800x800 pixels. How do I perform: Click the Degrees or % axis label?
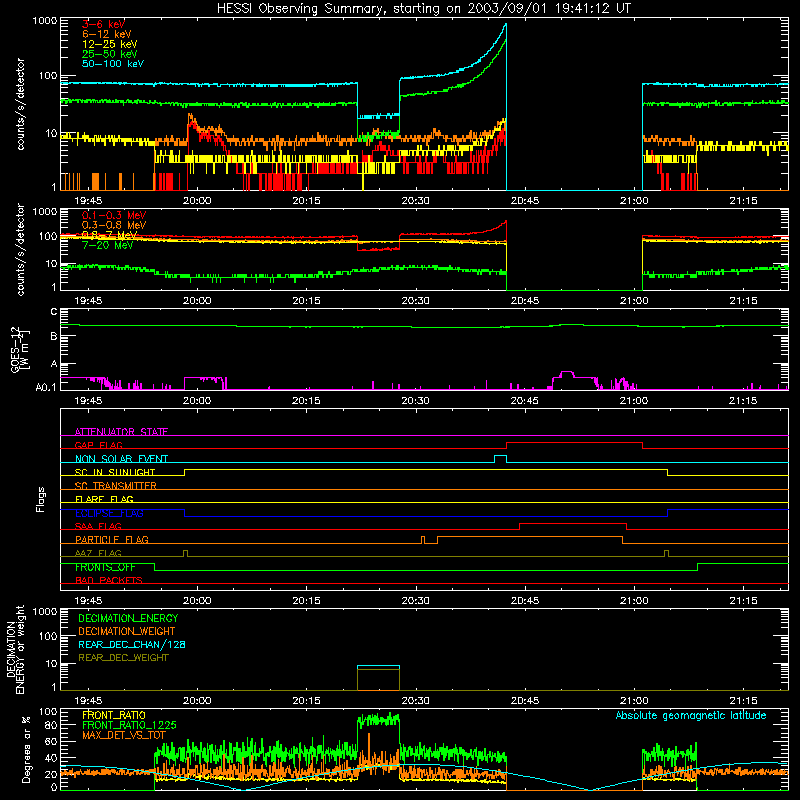tap(27, 749)
